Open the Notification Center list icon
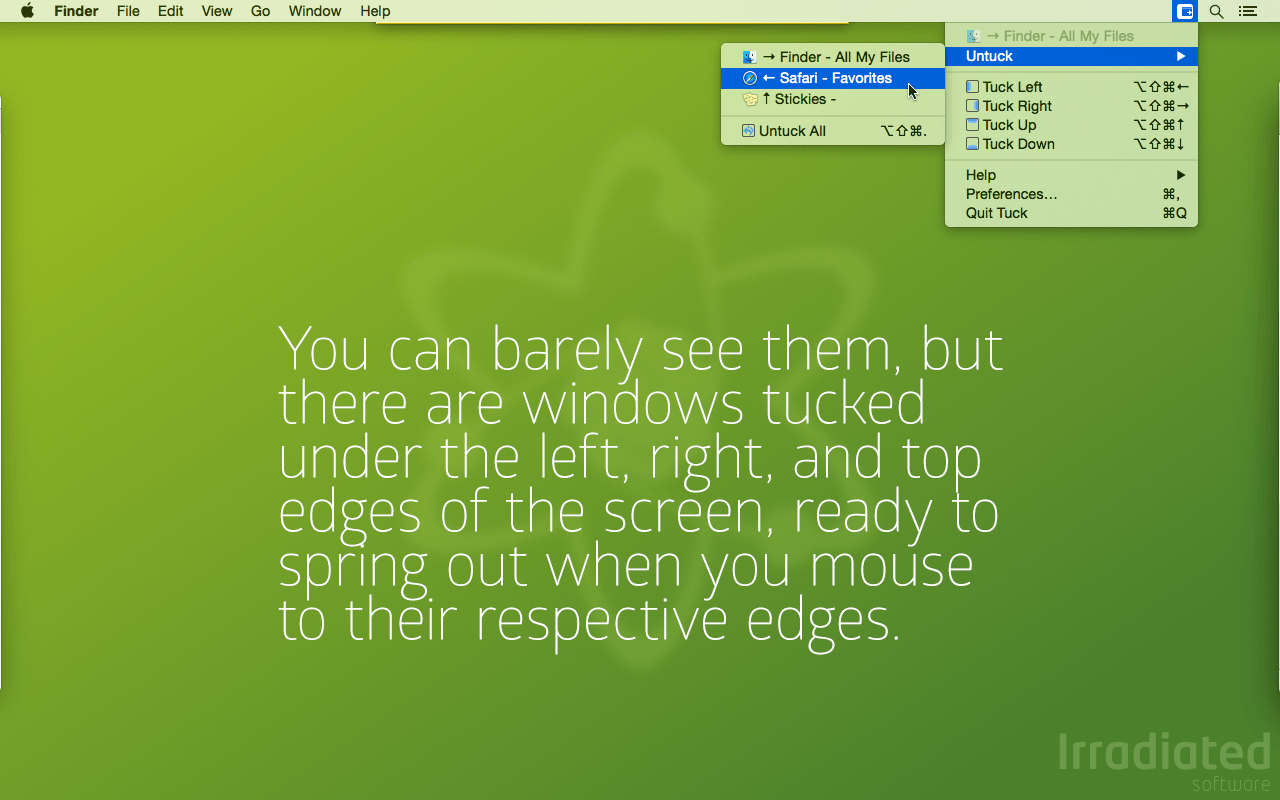 pyautogui.click(x=1247, y=12)
